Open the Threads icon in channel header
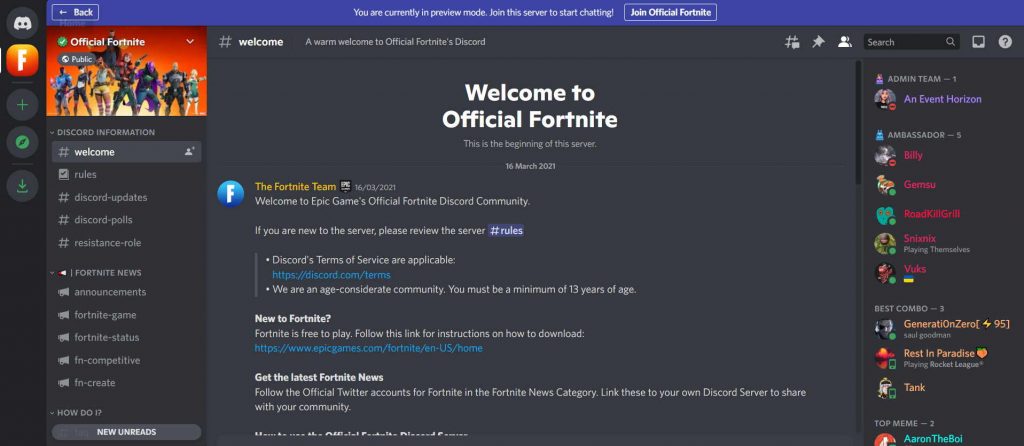1024x446 pixels. [792, 42]
